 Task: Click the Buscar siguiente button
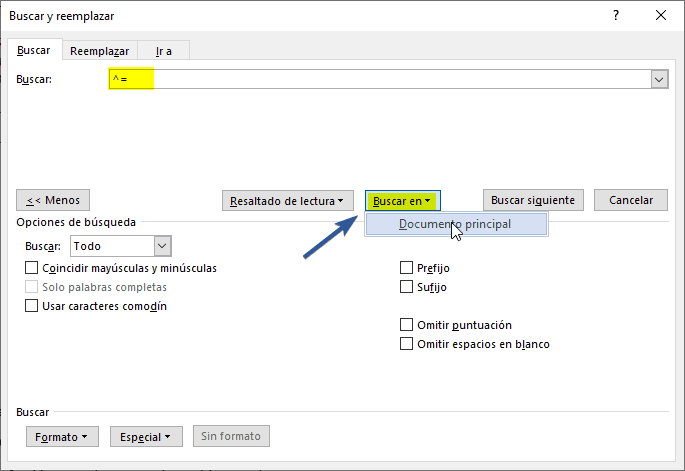click(x=533, y=200)
